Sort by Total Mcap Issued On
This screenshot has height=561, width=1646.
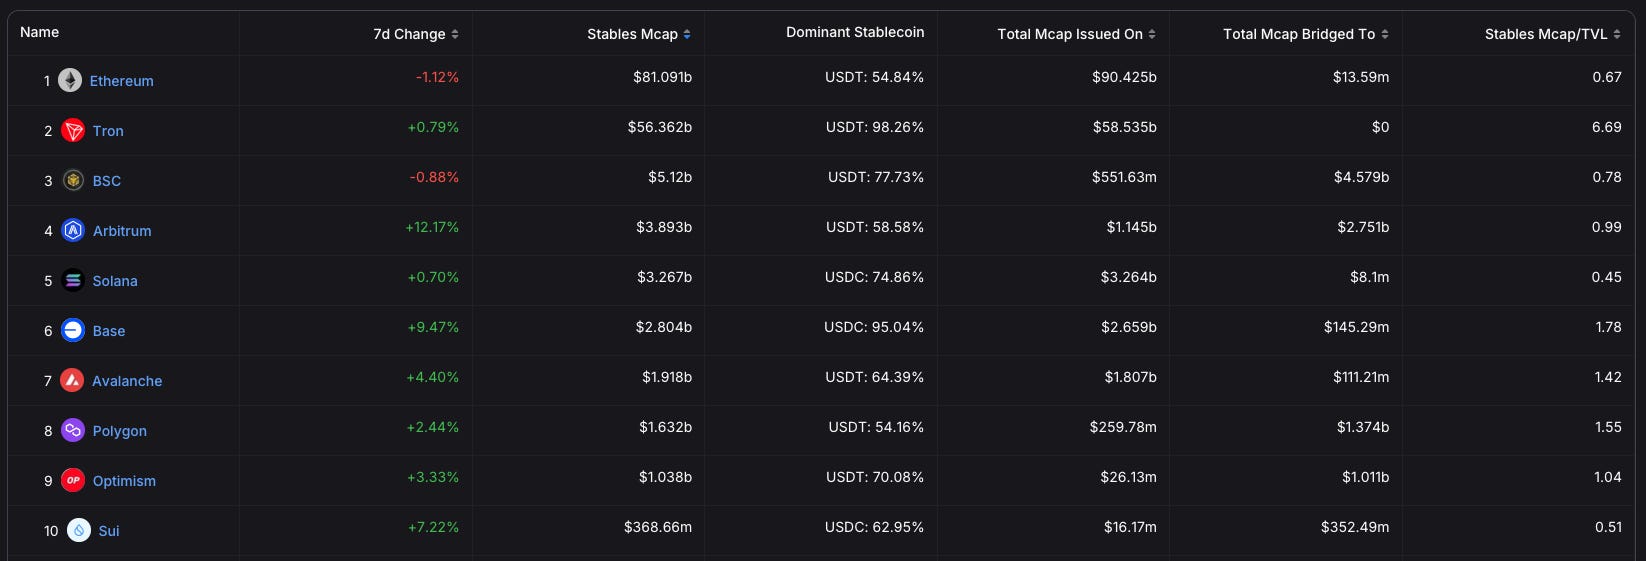(x=1076, y=34)
